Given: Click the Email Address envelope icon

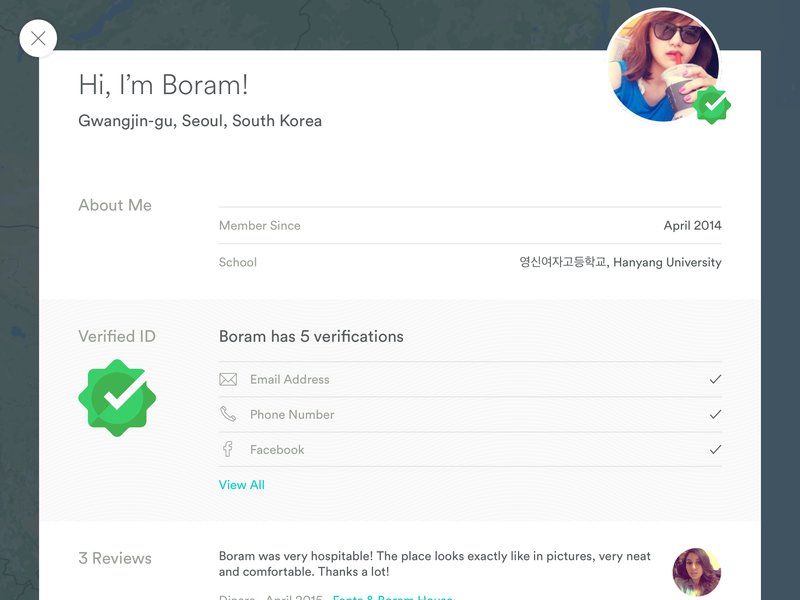Looking at the screenshot, I should [x=228, y=379].
